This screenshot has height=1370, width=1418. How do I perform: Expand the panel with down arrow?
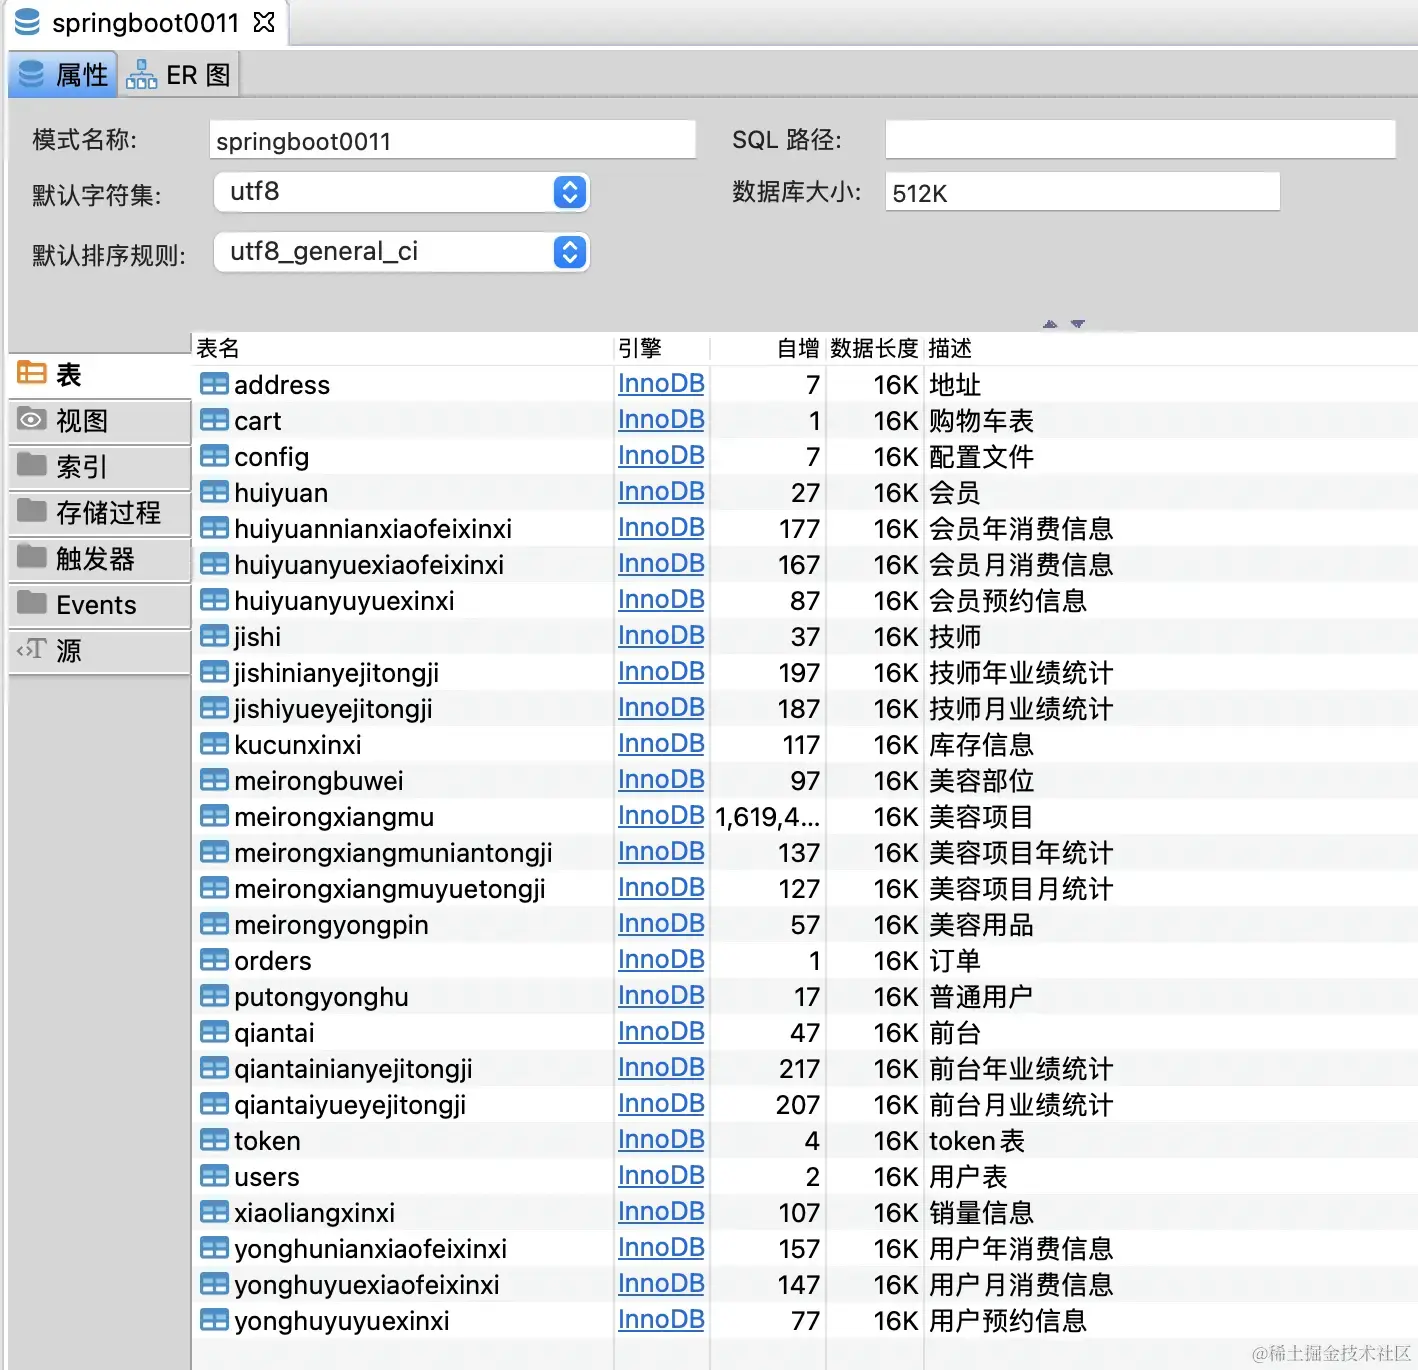pyautogui.click(x=1078, y=324)
